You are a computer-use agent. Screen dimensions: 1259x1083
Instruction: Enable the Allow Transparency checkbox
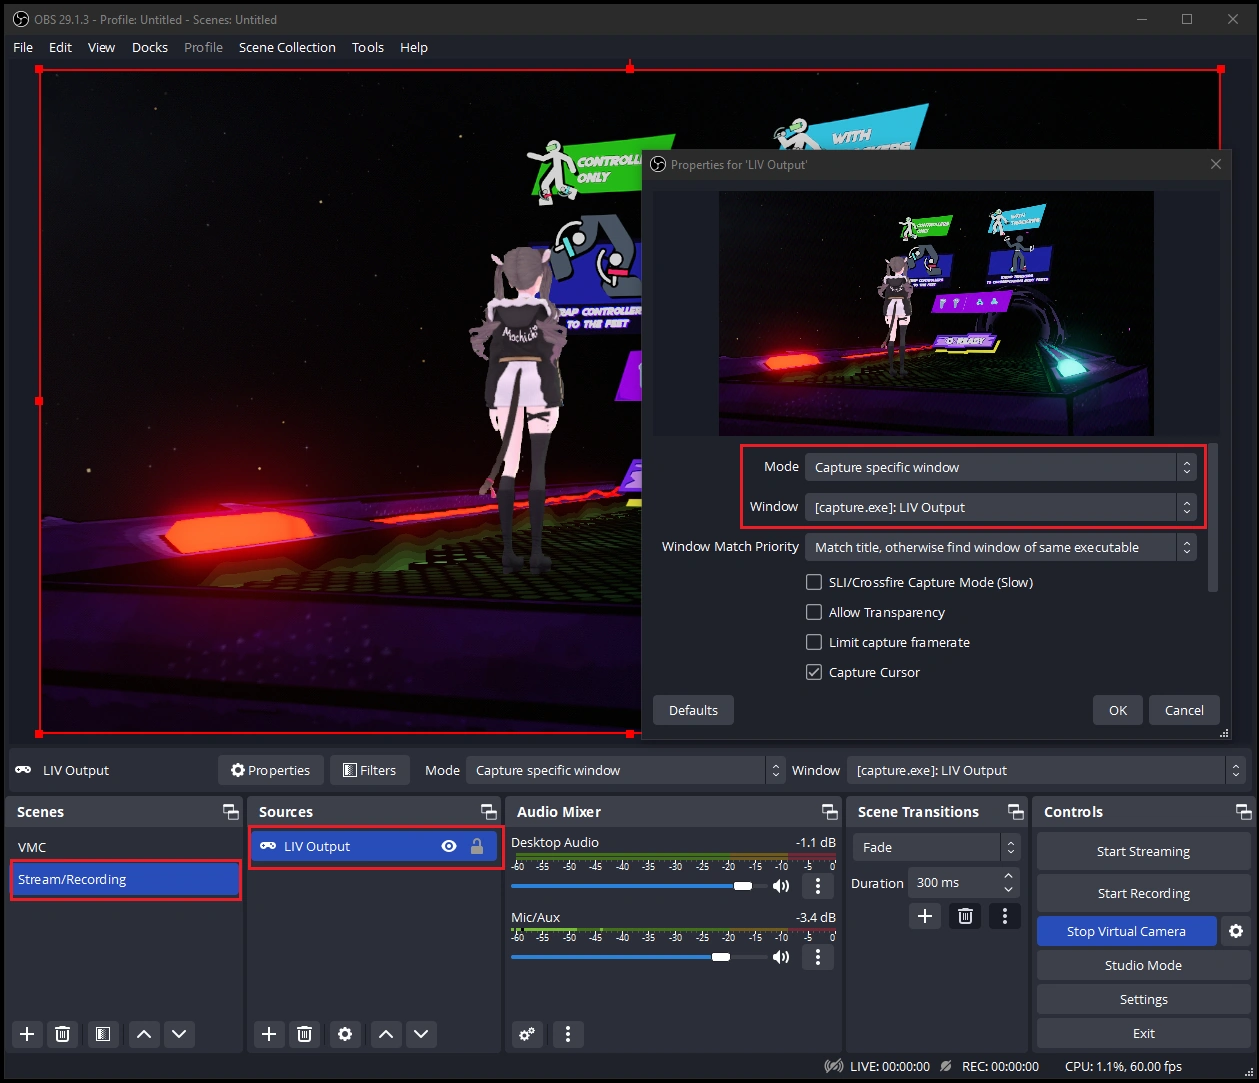point(814,612)
